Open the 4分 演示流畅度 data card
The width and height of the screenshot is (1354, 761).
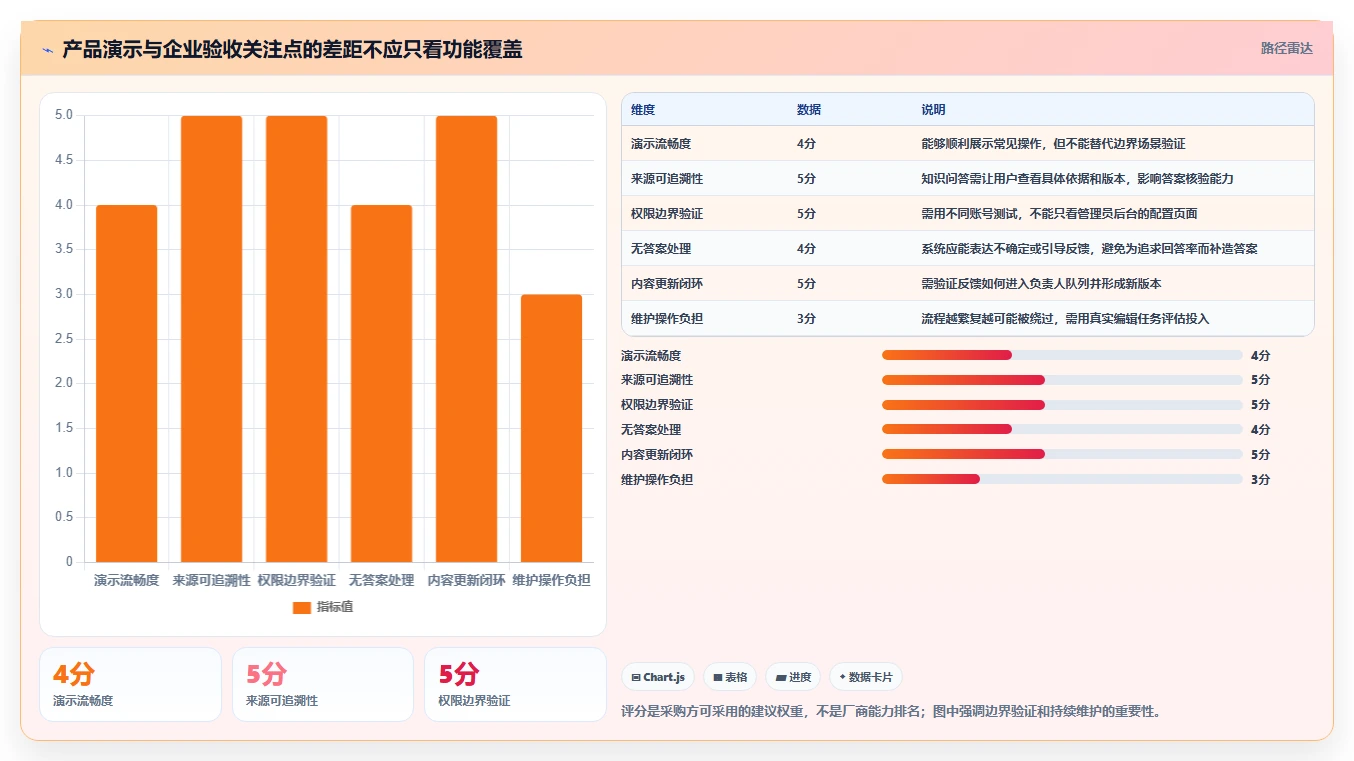coord(130,684)
